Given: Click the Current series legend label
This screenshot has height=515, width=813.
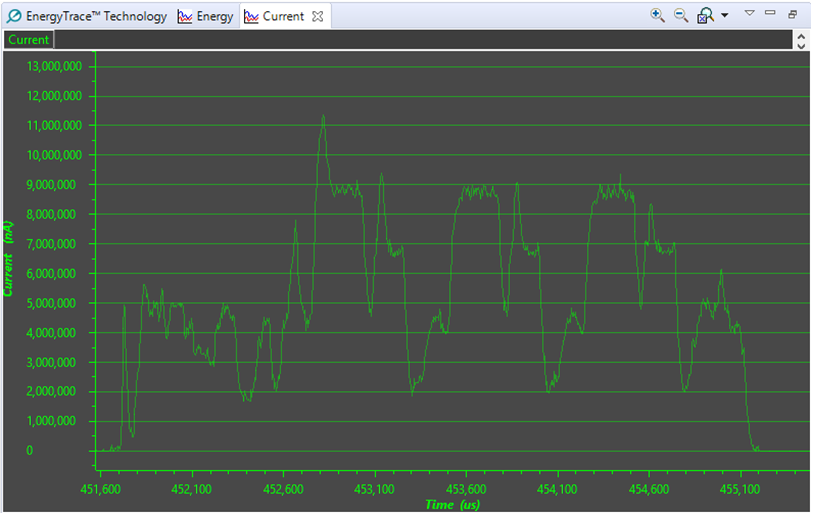Looking at the screenshot, I should click(x=28, y=40).
